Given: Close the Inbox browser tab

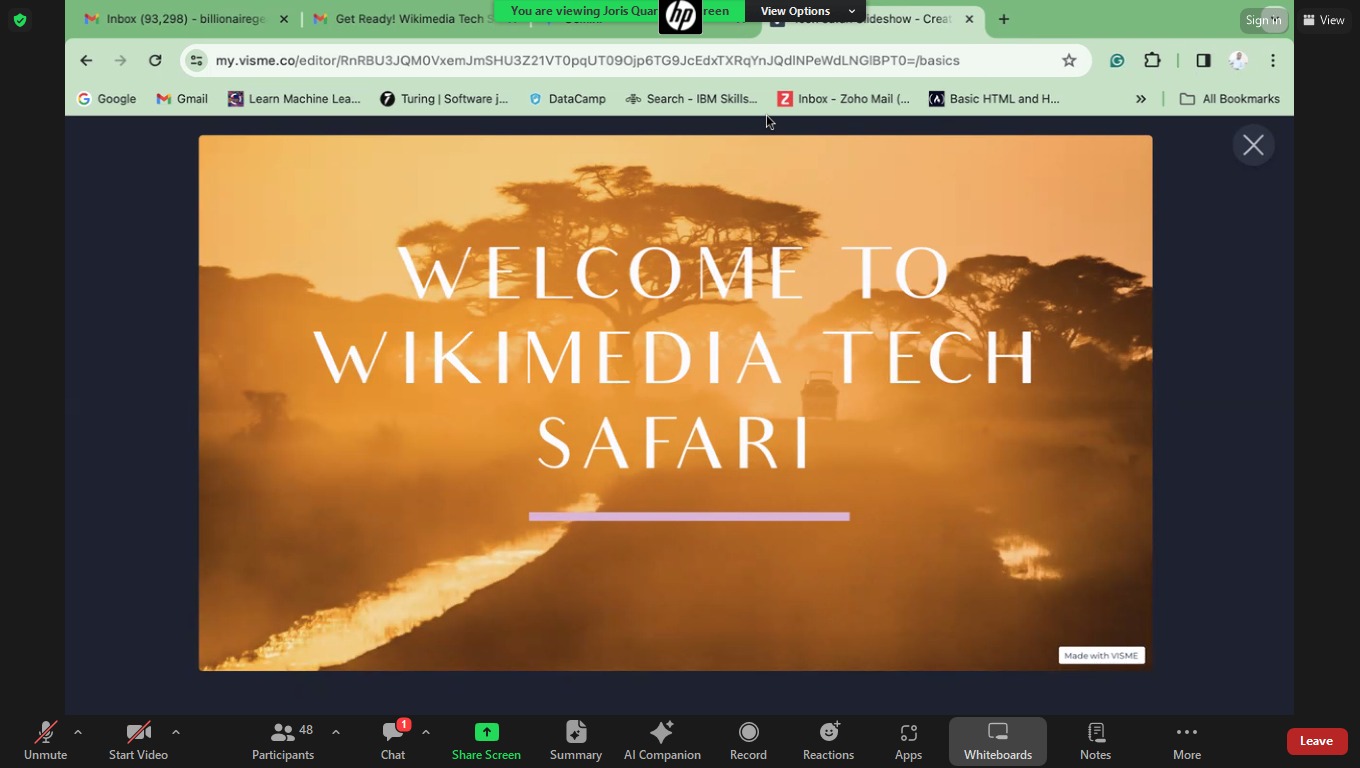Looking at the screenshot, I should tap(284, 19).
